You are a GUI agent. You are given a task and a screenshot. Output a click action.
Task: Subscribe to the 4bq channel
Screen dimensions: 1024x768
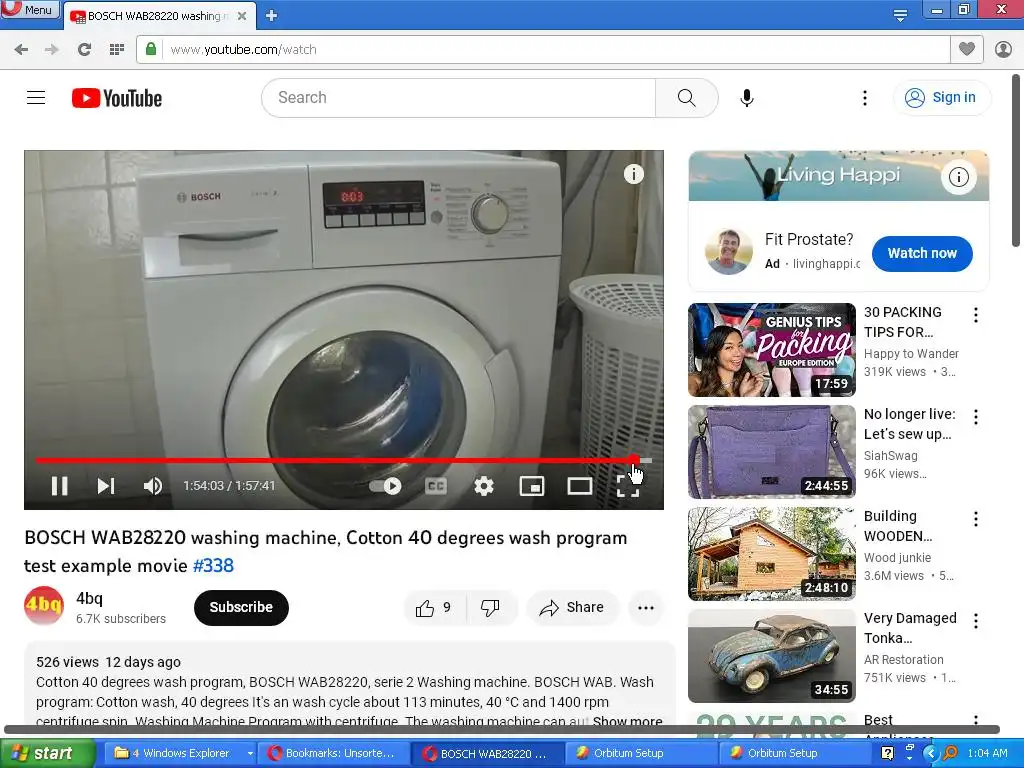(x=241, y=607)
